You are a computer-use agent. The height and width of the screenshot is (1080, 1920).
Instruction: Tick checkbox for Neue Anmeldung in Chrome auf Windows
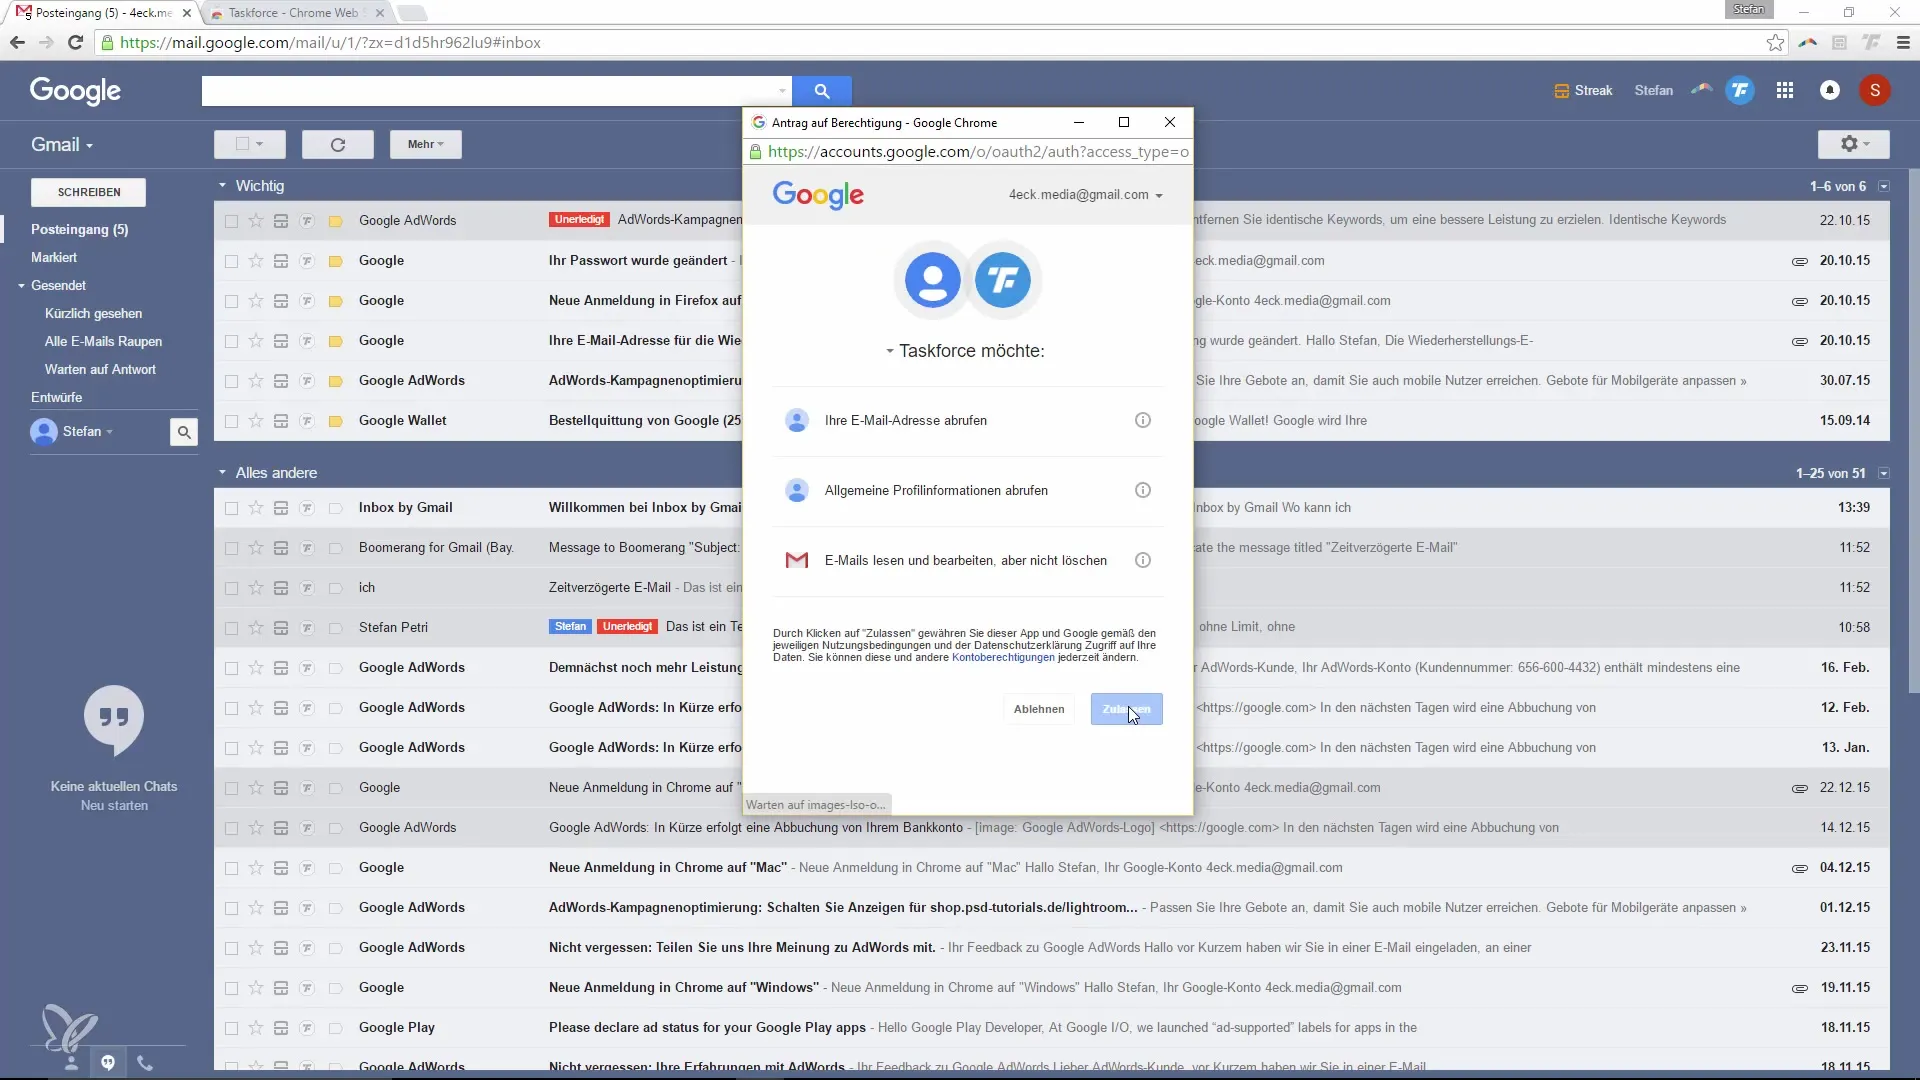click(231, 987)
